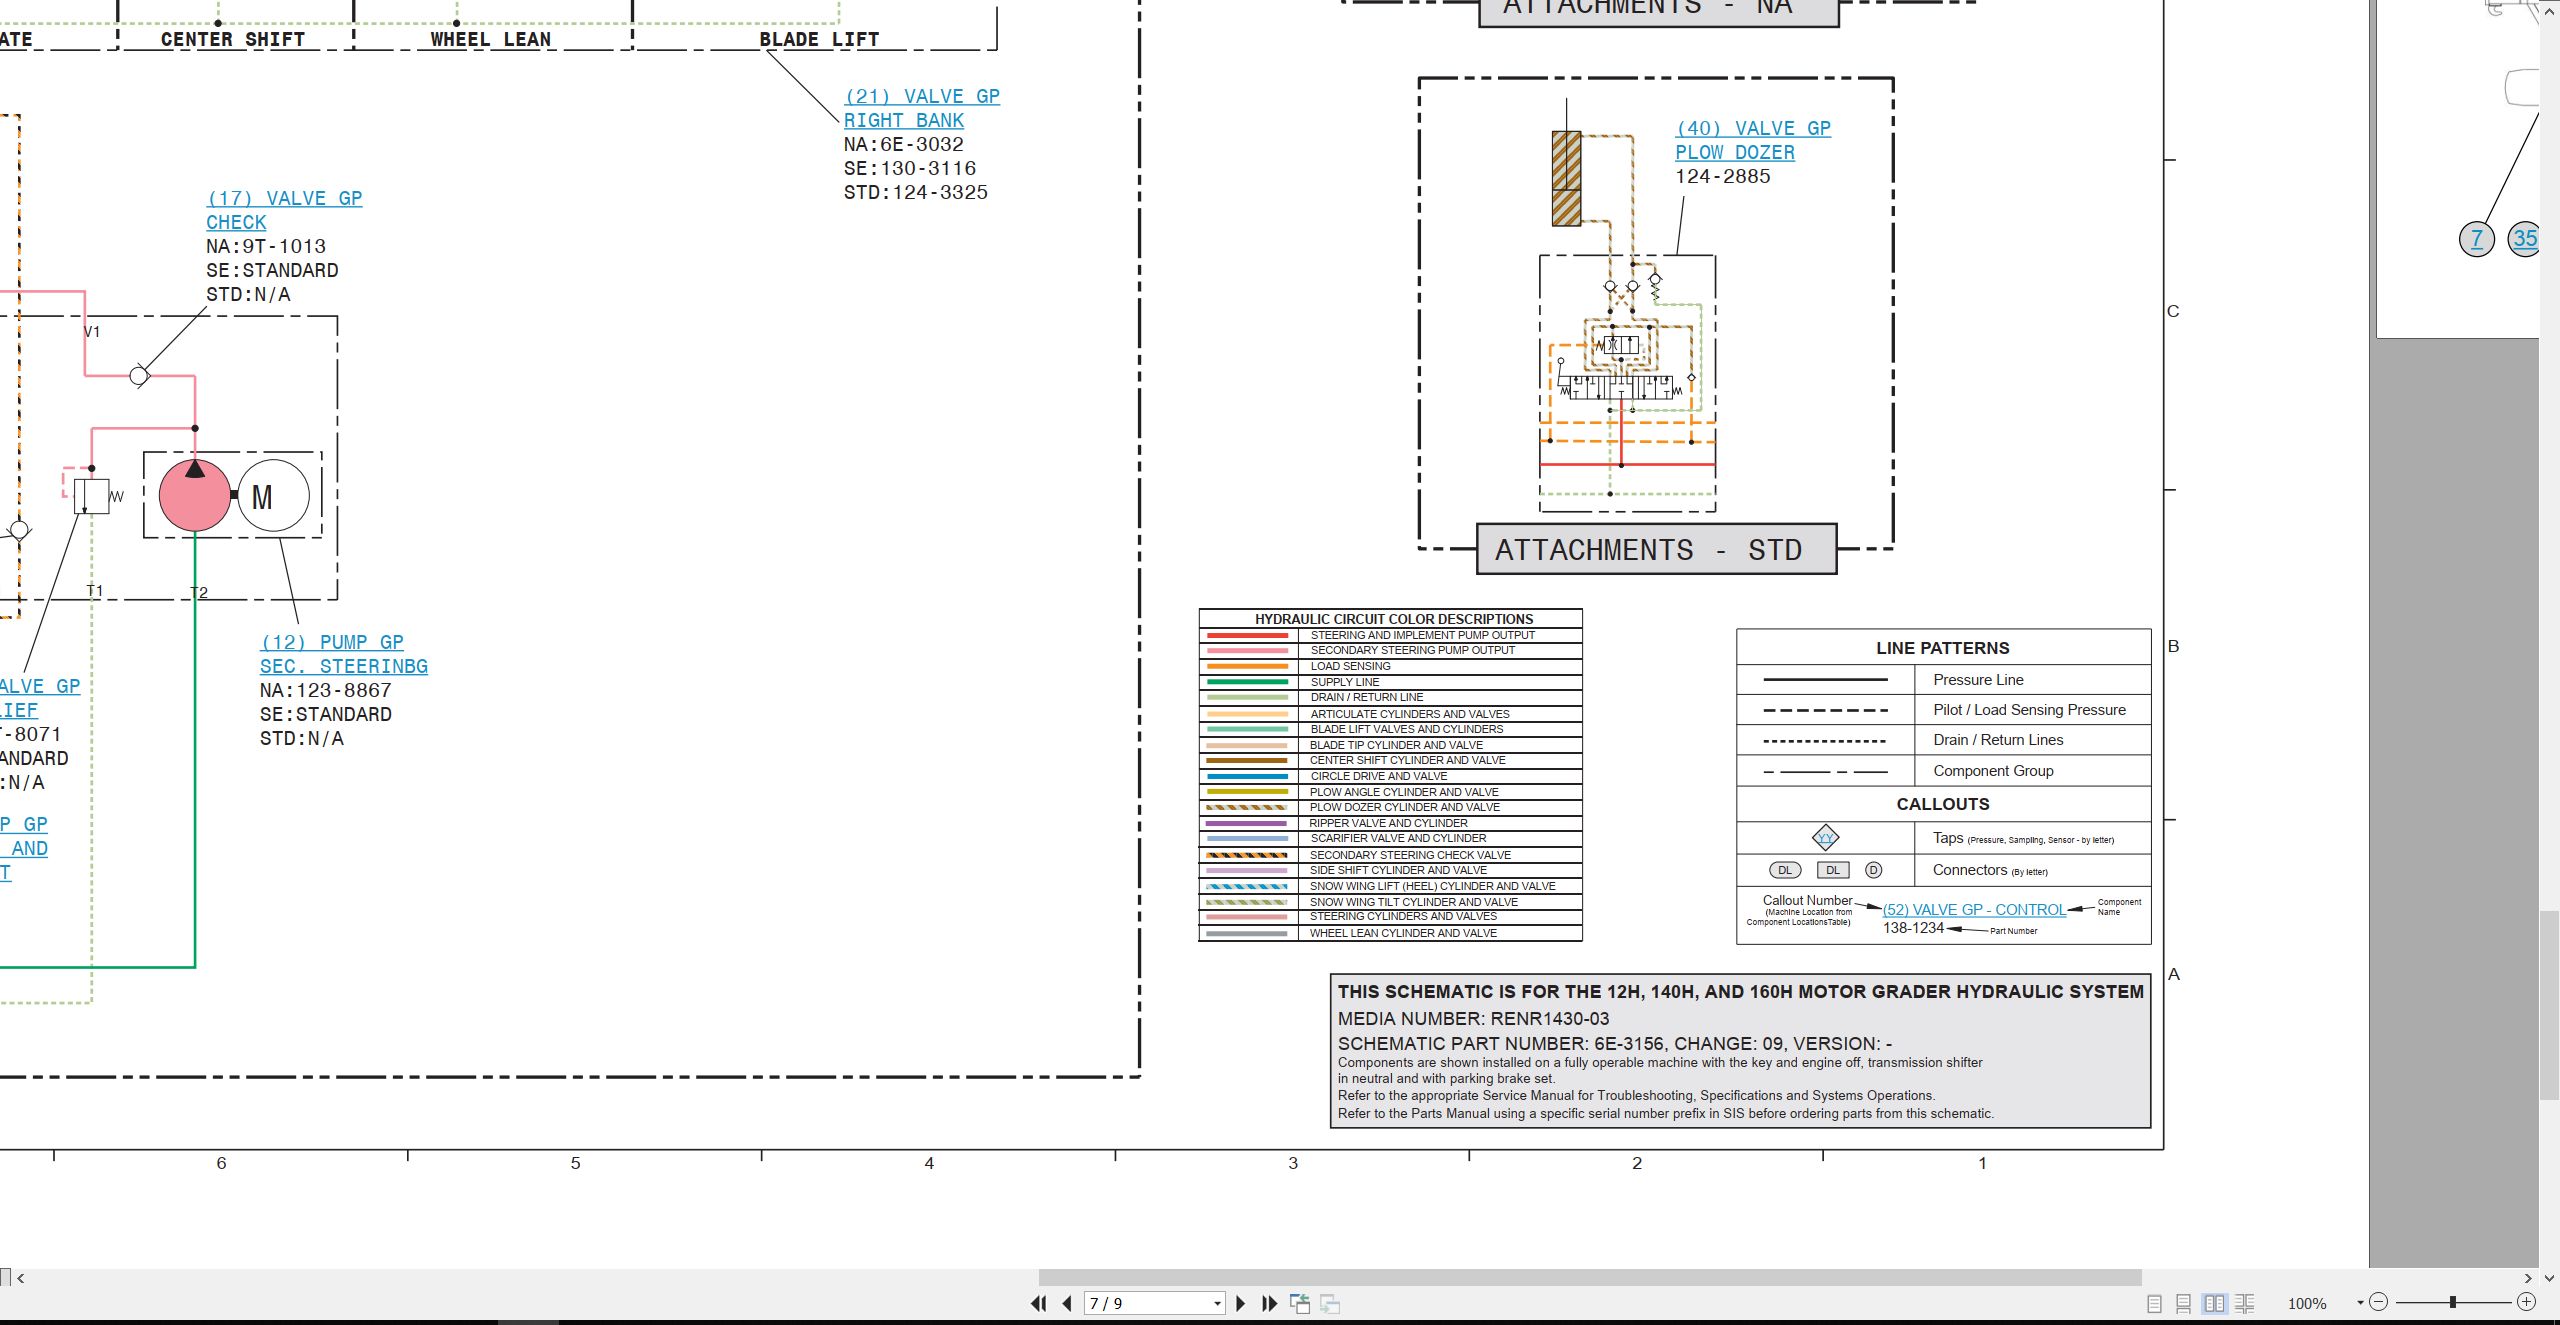Click the vertical scrollbar thumb

2549,1005
